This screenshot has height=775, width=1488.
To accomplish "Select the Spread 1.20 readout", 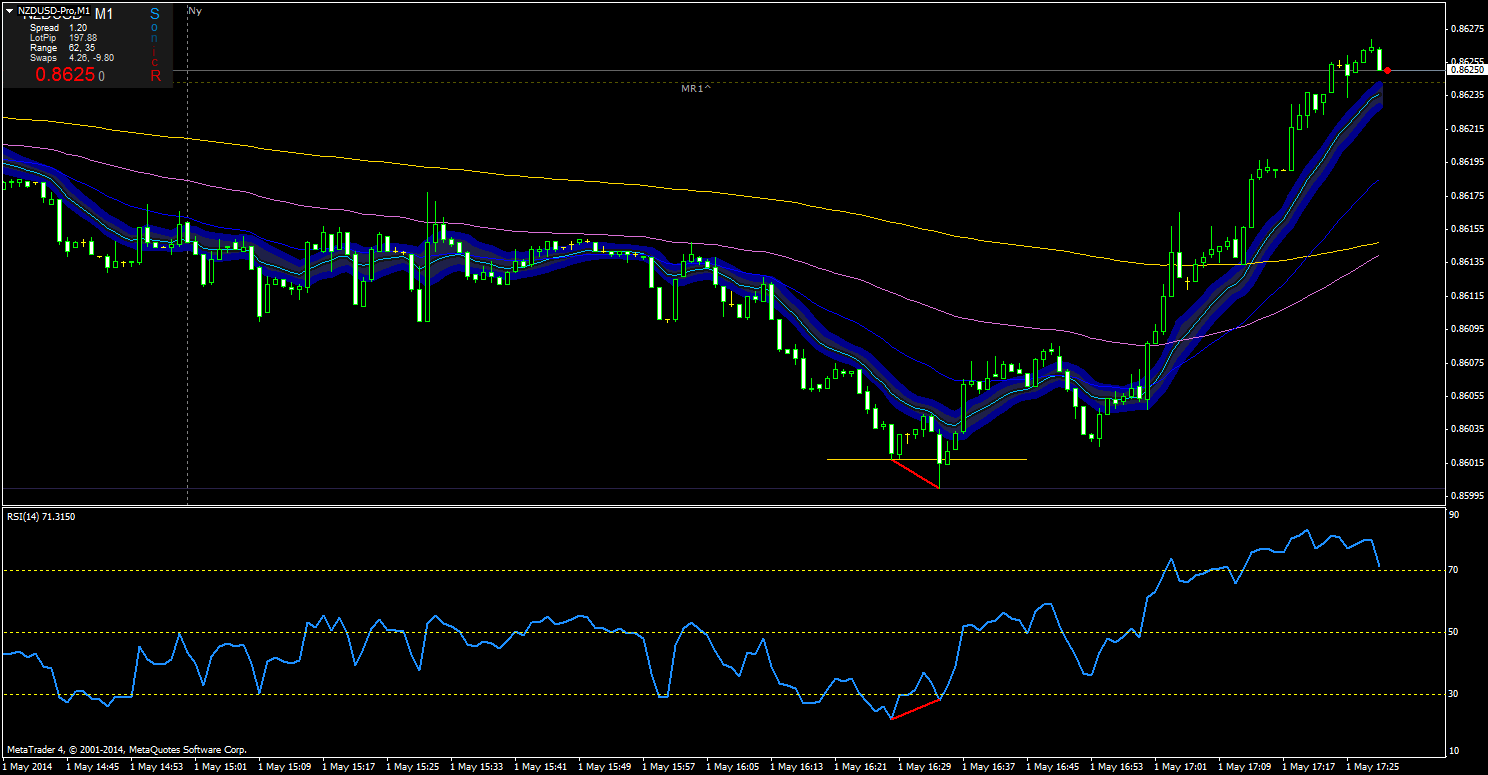I will [59, 28].
